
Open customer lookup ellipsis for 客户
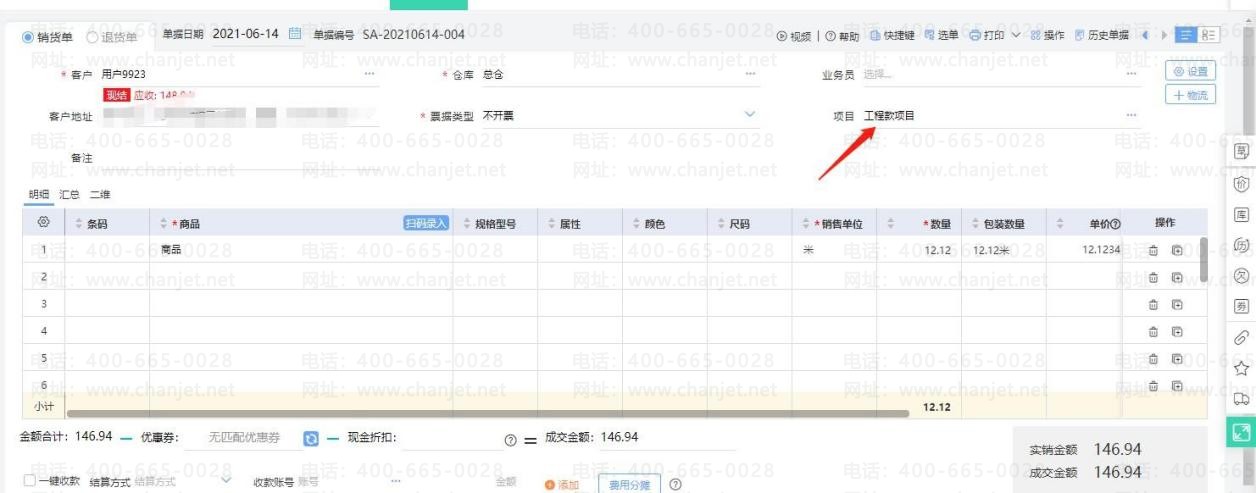click(371, 74)
